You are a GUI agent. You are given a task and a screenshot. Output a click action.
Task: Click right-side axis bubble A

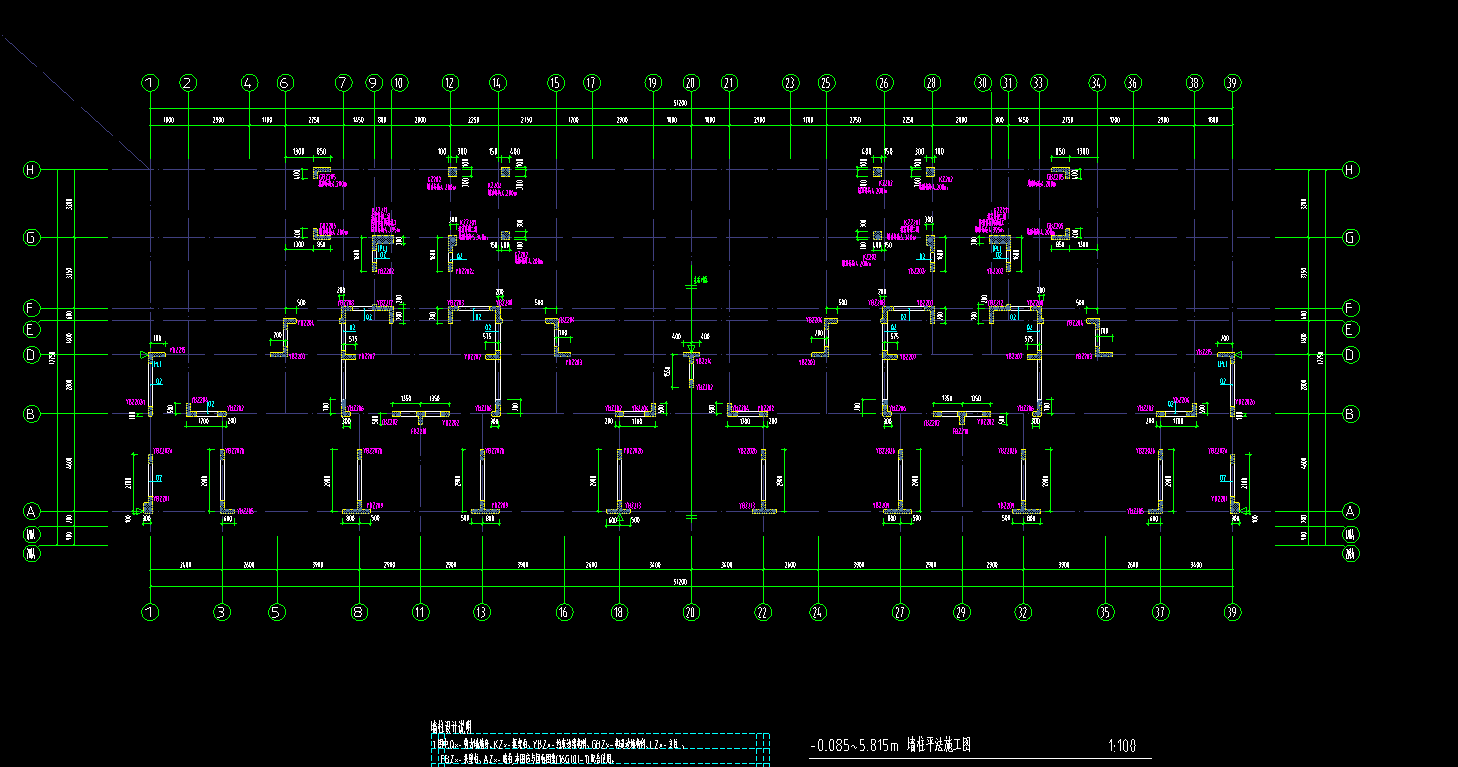click(x=1351, y=511)
